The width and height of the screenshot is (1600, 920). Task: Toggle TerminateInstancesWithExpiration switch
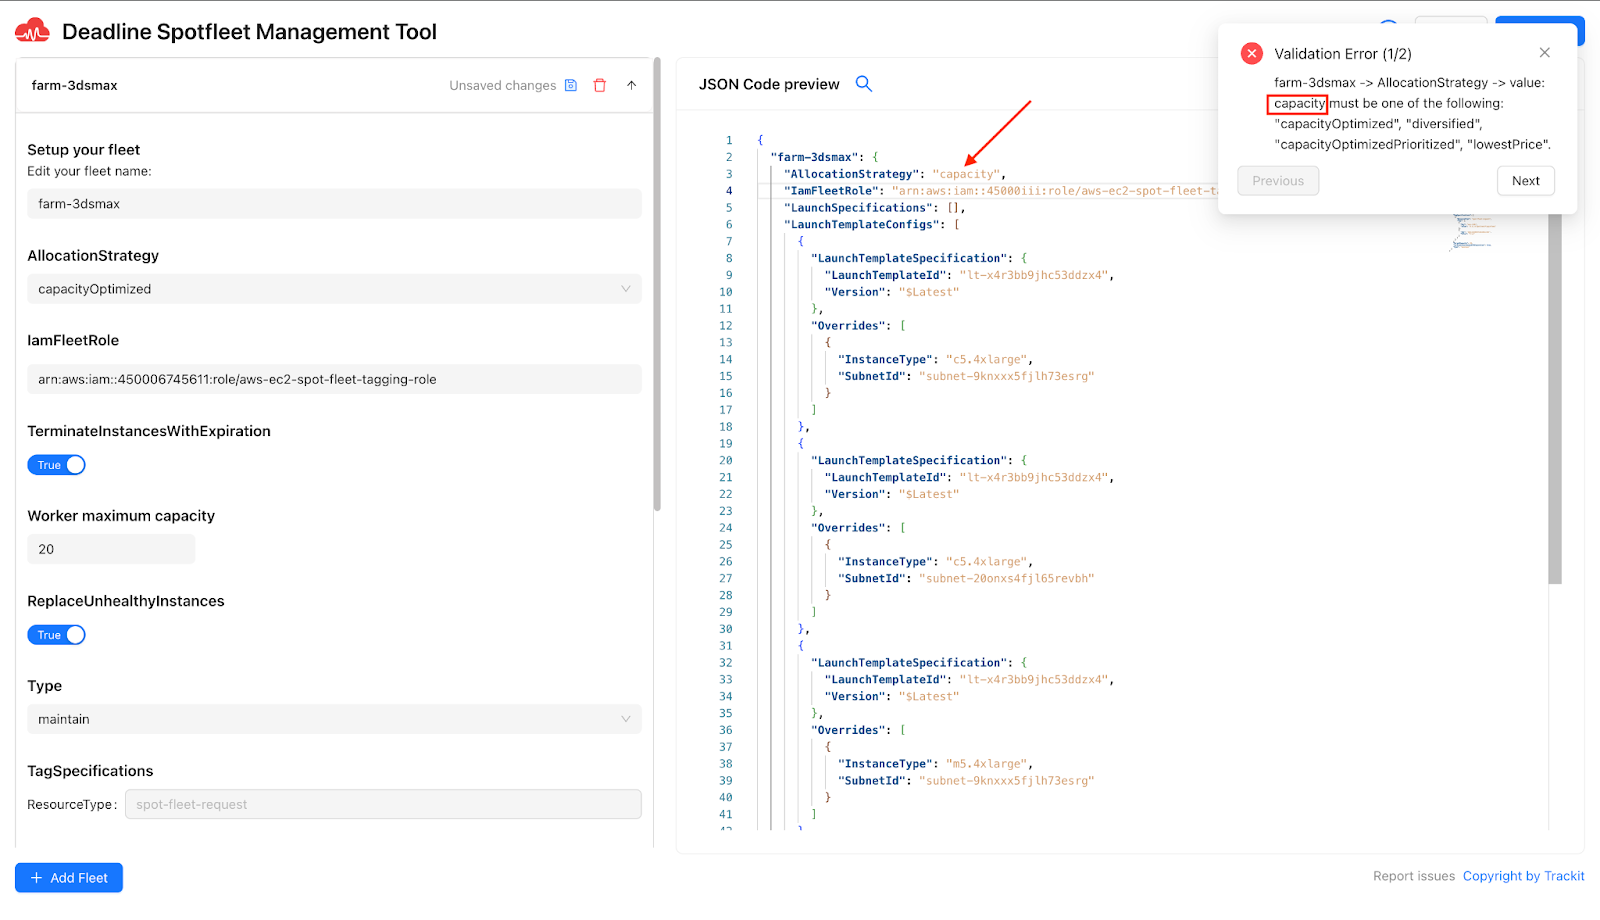[x=56, y=465]
